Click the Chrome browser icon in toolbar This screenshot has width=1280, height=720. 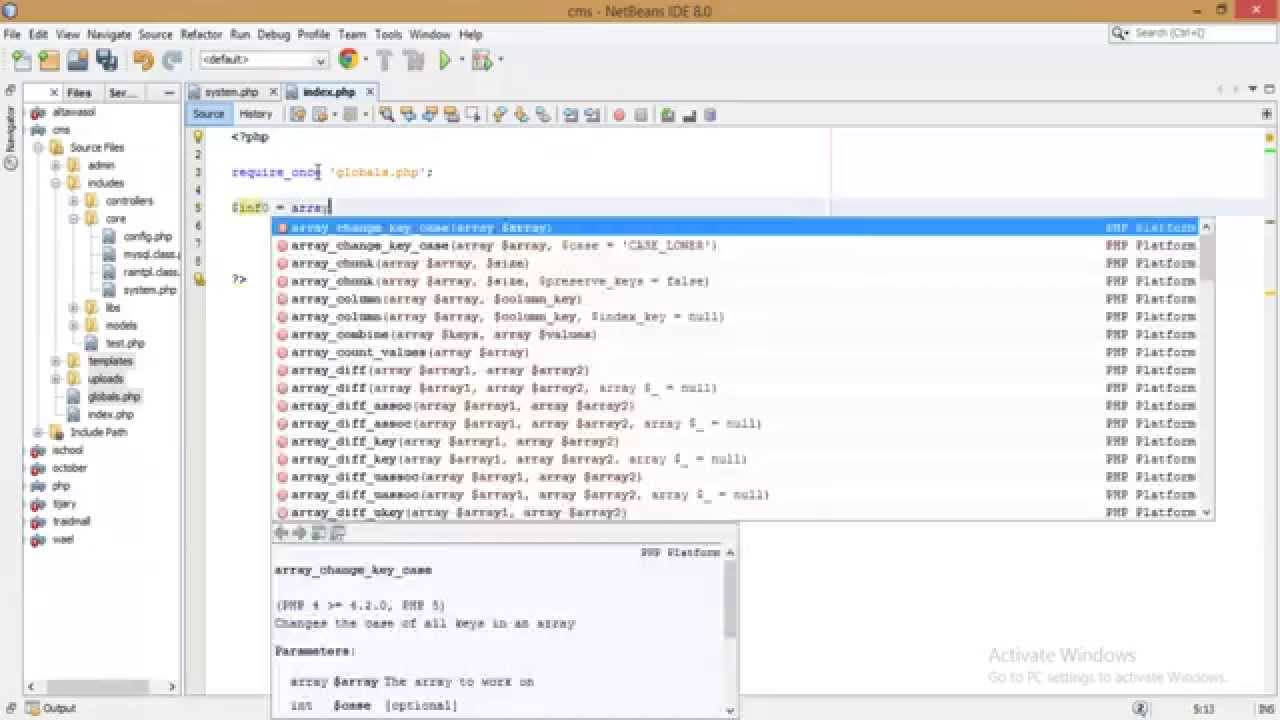pyautogui.click(x=347, y=60)
